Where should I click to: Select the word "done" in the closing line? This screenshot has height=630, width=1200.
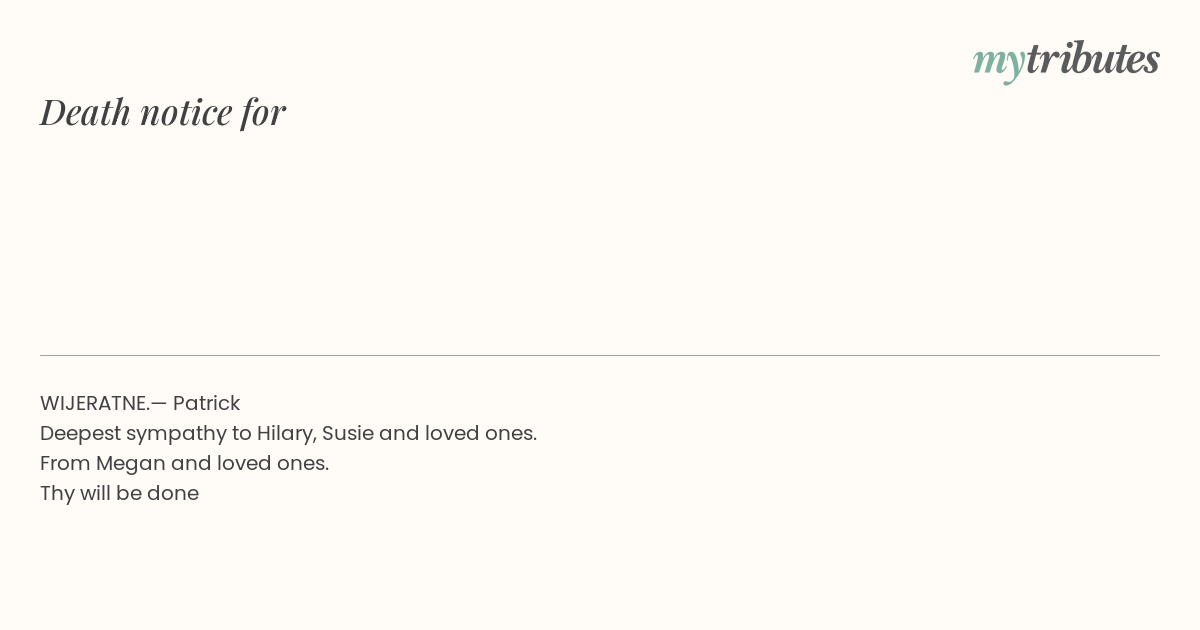(173, 493)
